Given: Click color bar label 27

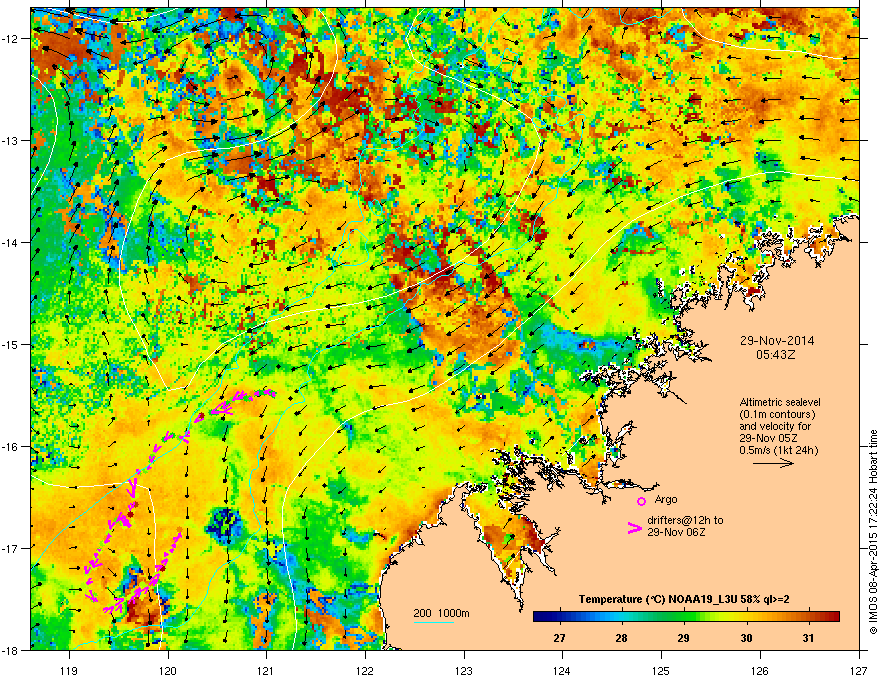Looking at the screenshot, I should click(x=559, y=638).
